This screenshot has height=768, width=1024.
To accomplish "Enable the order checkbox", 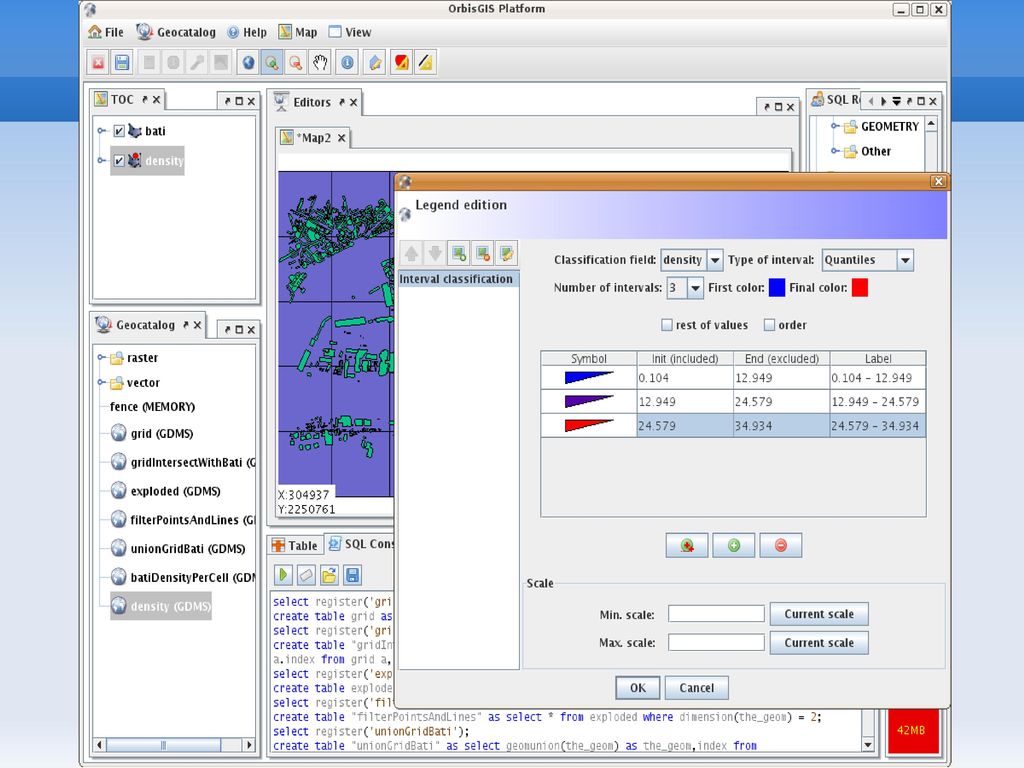I will click(x=769, y=325).
